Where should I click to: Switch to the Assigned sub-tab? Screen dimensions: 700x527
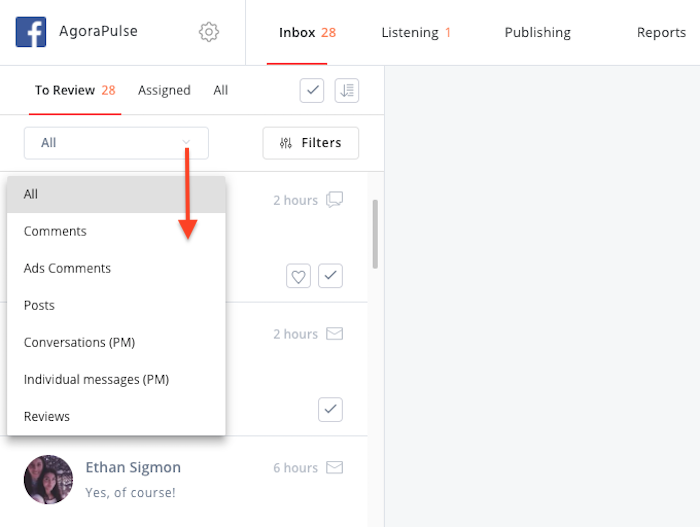pyautogui.click(x=164, y=91)
